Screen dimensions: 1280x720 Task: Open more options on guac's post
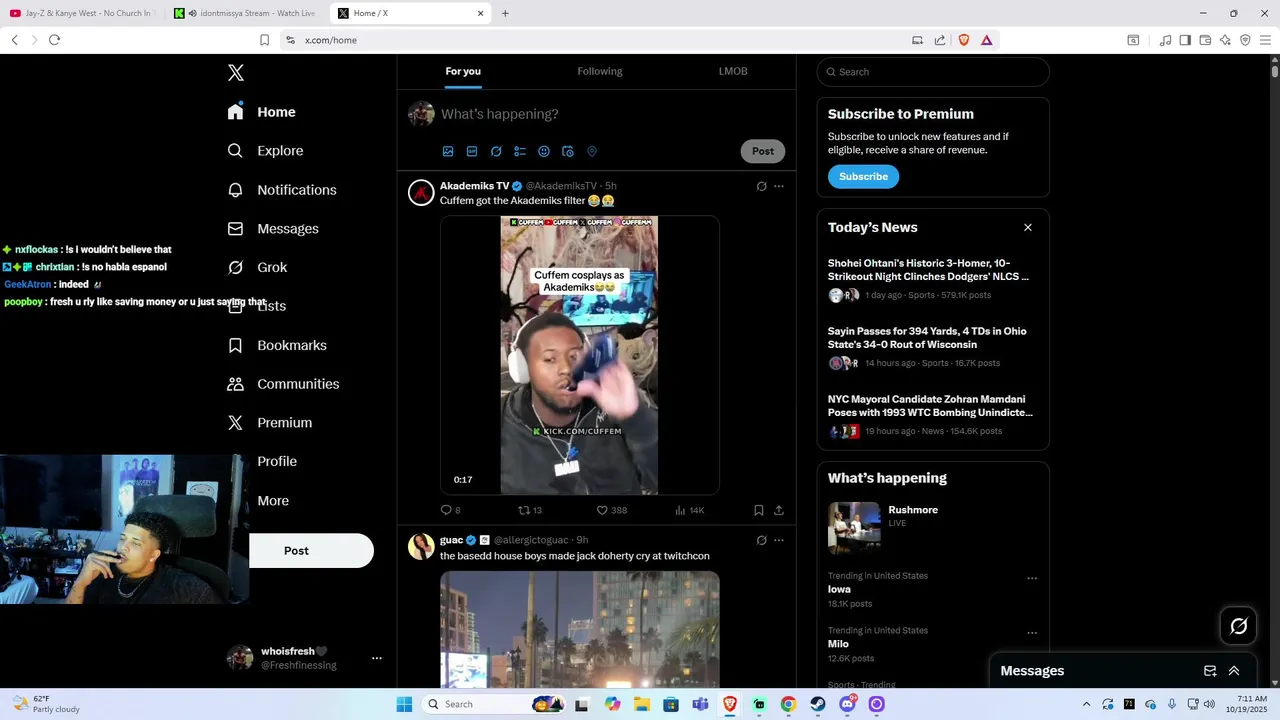tap(779, 540)
